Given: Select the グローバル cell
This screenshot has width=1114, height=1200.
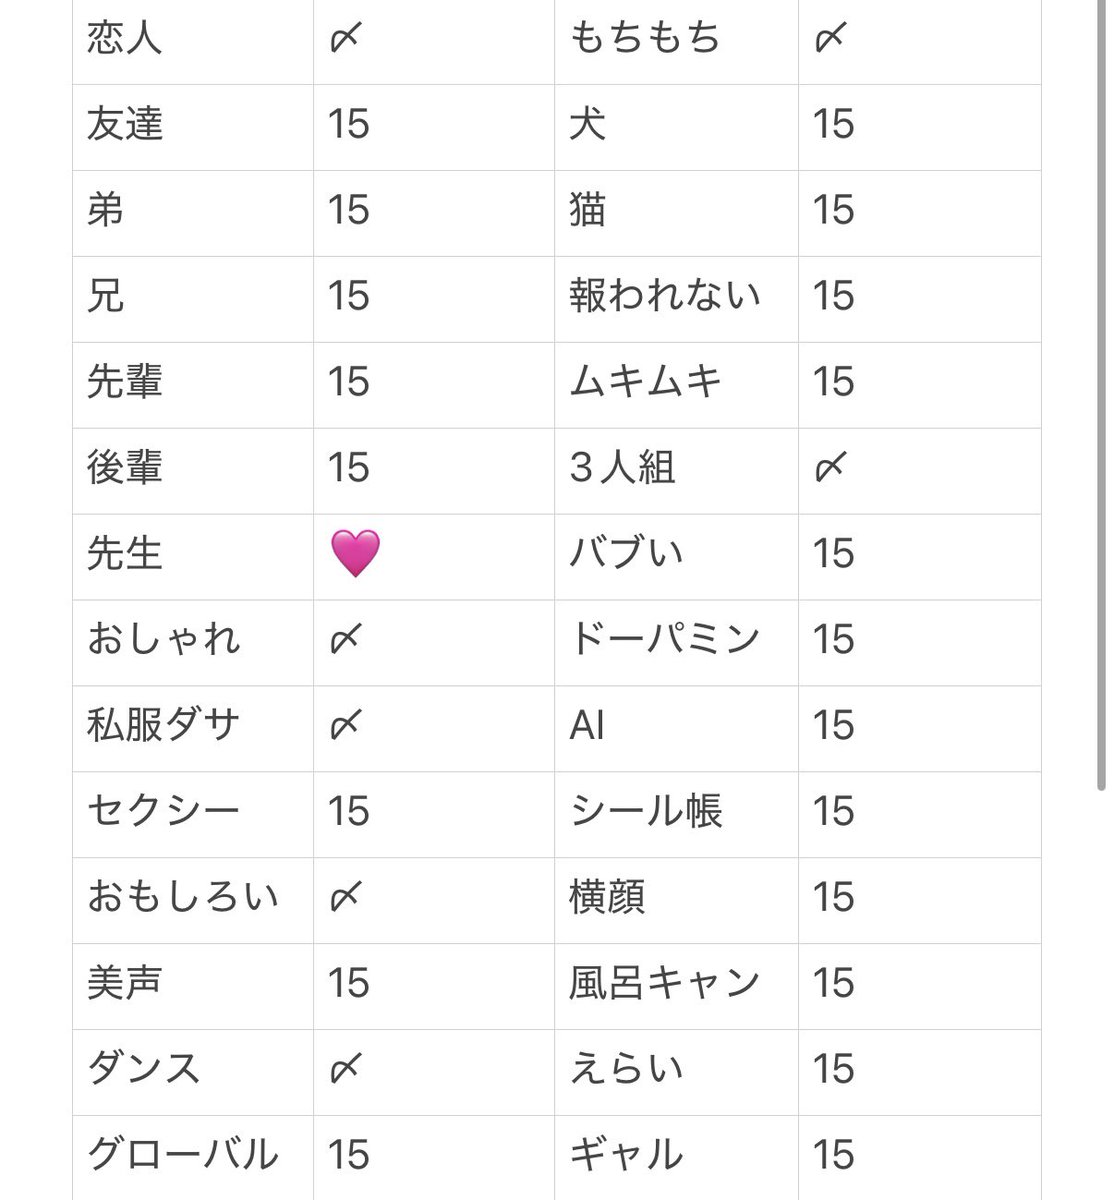Looking at the screenshot, I should click(193, 1158).
